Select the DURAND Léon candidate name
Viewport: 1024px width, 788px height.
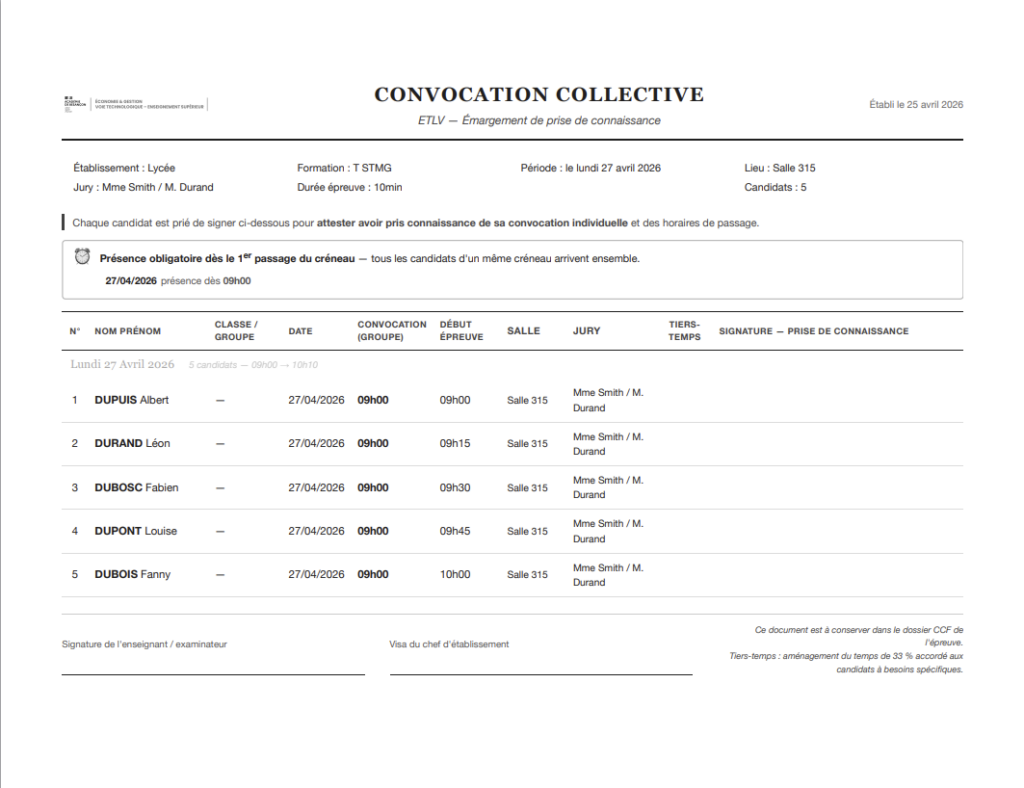(132, 443)
